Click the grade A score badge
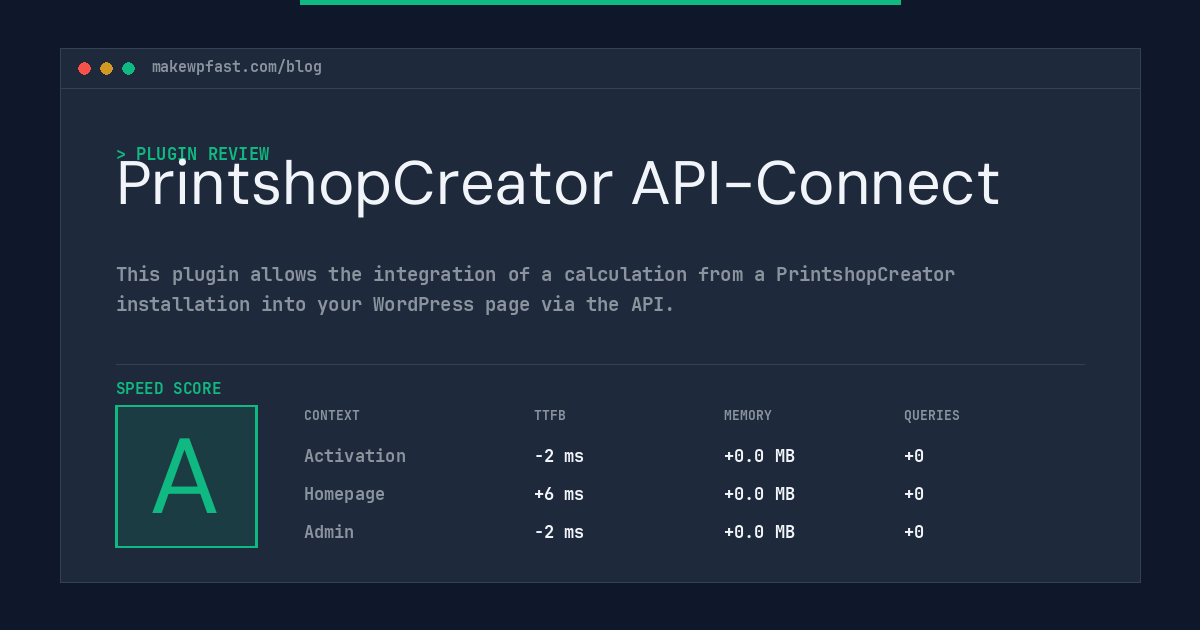The height and width of the screenshot is (630, 1200). pyautogui.click(x=186, y=476)
